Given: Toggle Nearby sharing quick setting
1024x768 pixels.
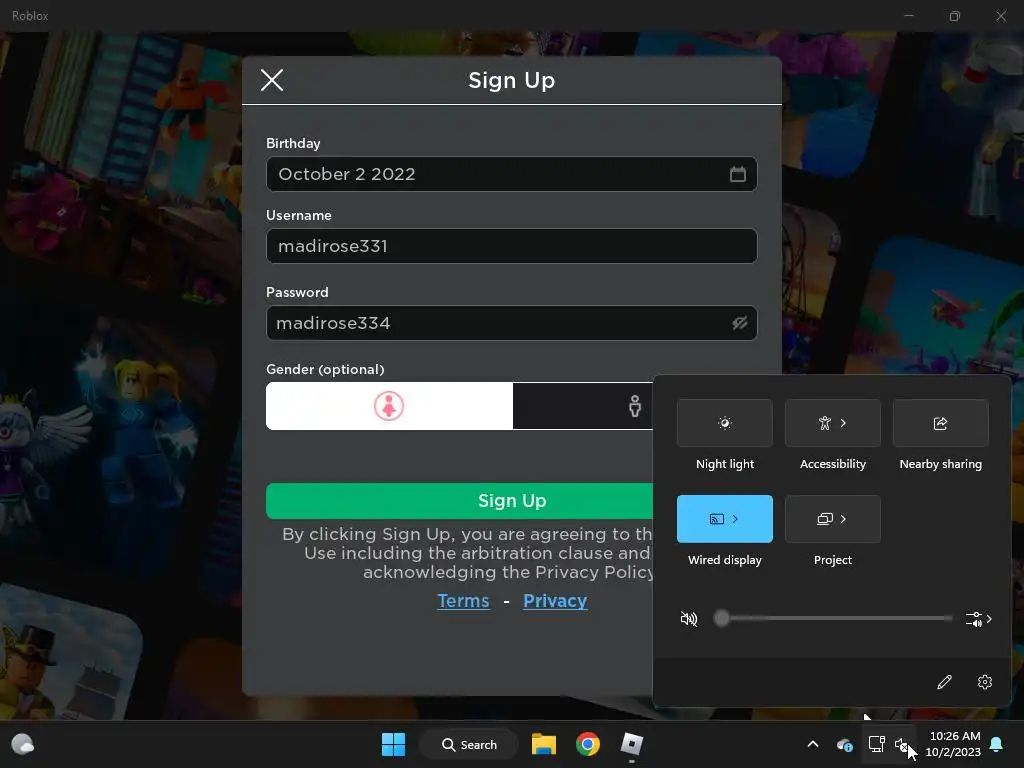Looking at the screenshot, I should (x=940, y=423).
